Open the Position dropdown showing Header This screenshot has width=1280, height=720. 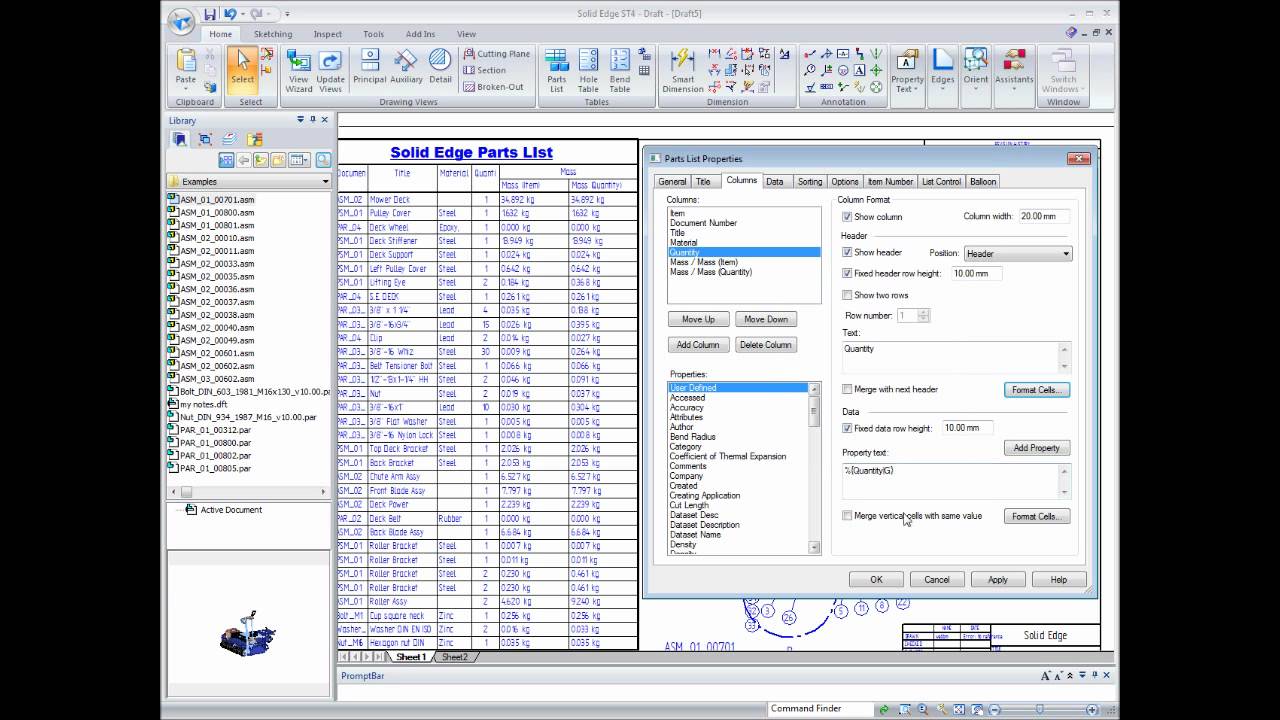[1017, 254]
